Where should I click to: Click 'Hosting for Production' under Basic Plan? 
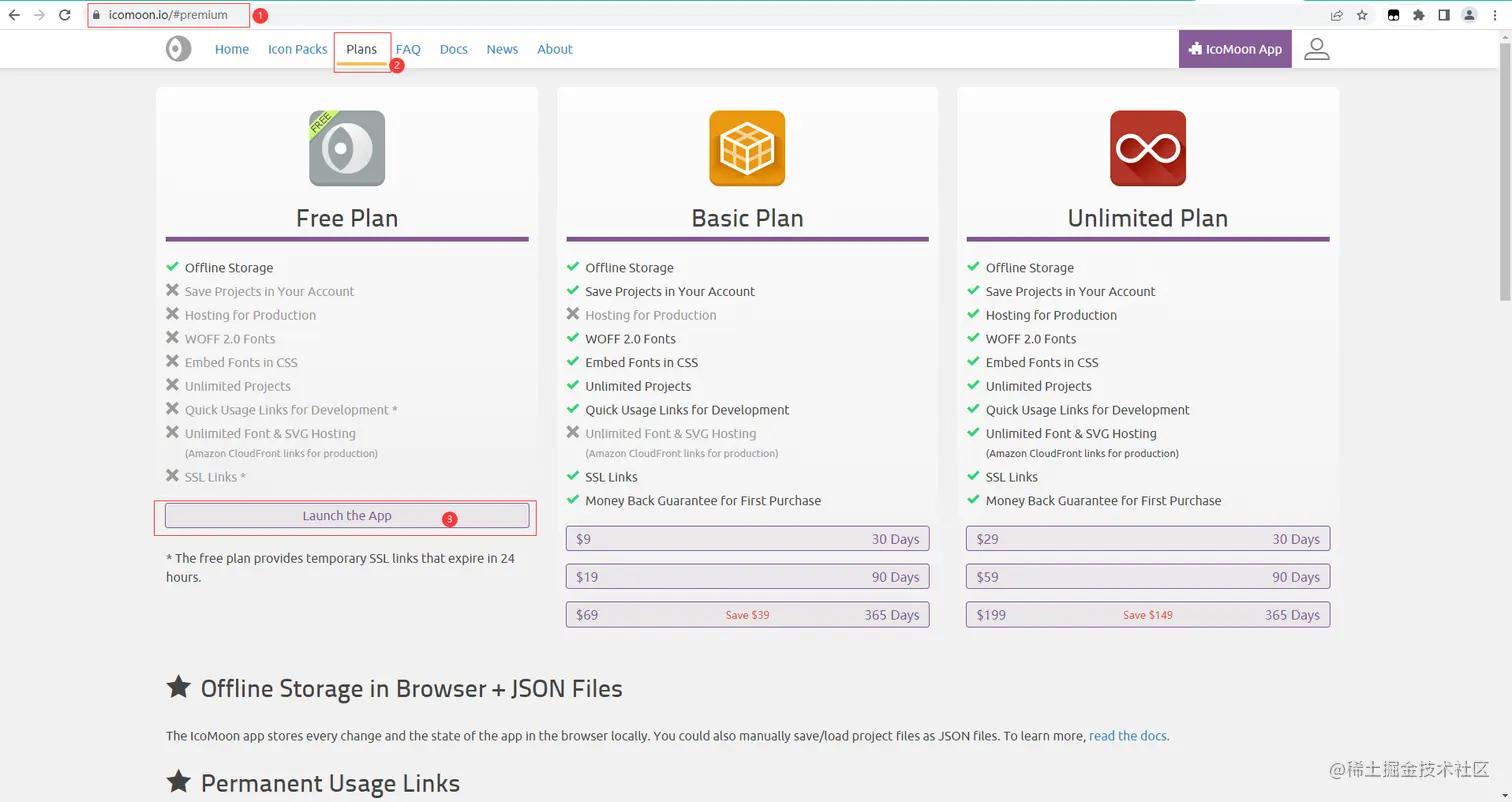[x=651, y=315]
